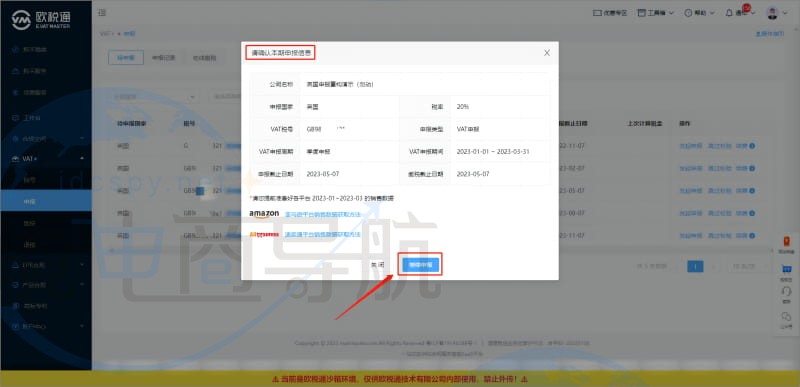Click 发起申报 link in the 23-02-07 row
Viewport: 800px width, 387px height.
point(690,168)
